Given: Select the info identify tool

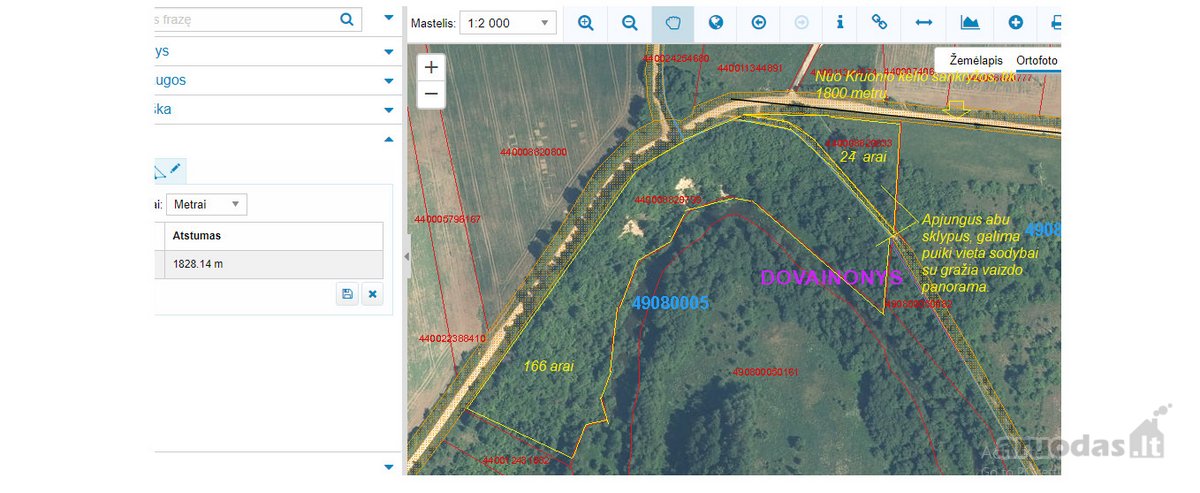Looking at the screenshot, I should click(840, 22).
